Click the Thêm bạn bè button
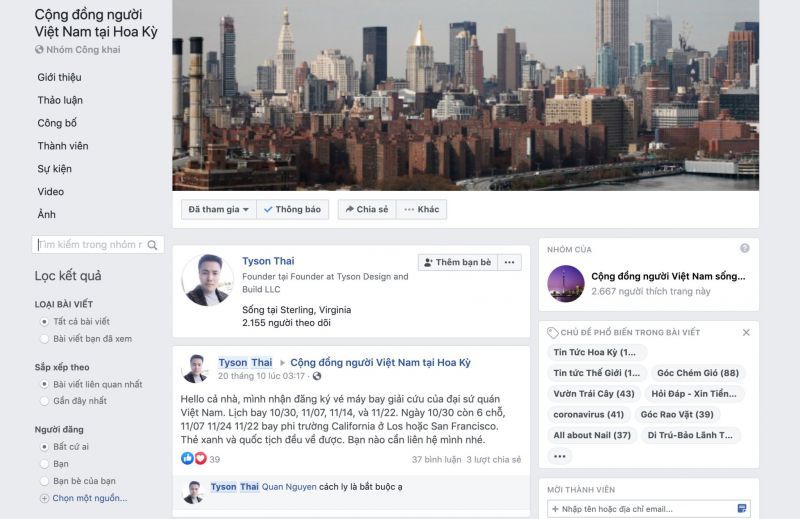800x519 pixels. coord(458,262)
